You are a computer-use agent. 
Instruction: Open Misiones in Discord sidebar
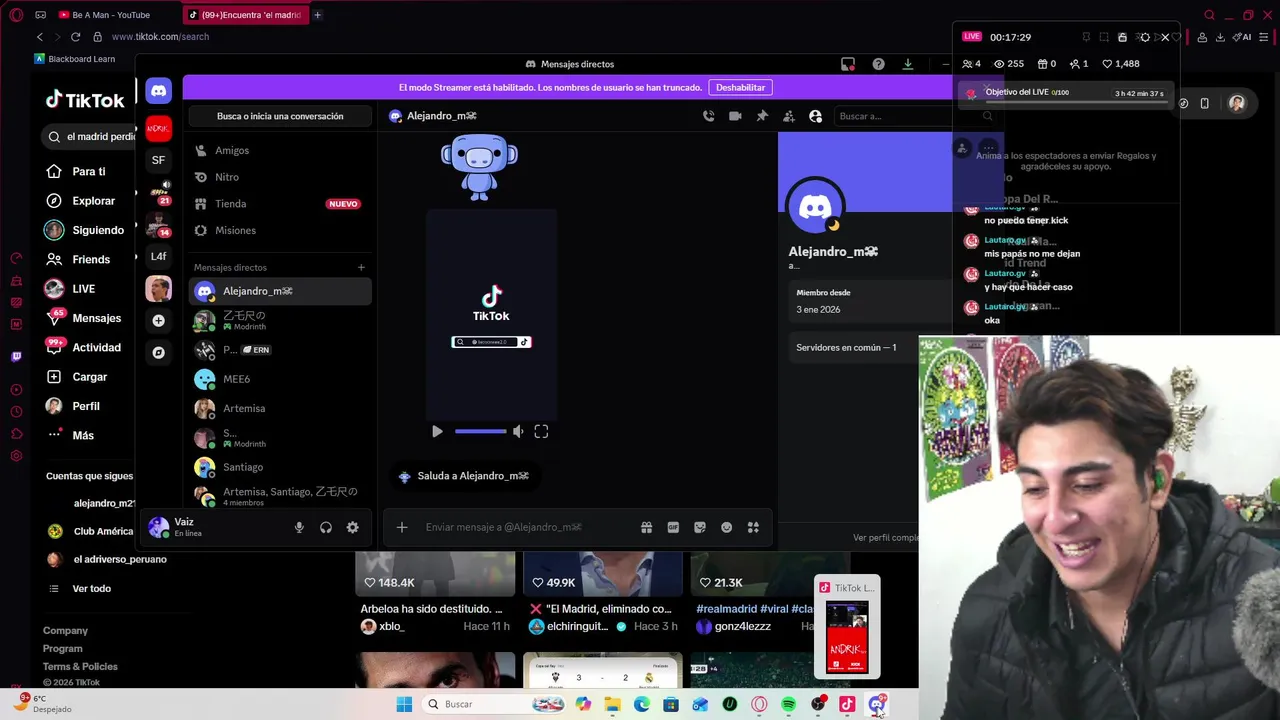[280, 230]
